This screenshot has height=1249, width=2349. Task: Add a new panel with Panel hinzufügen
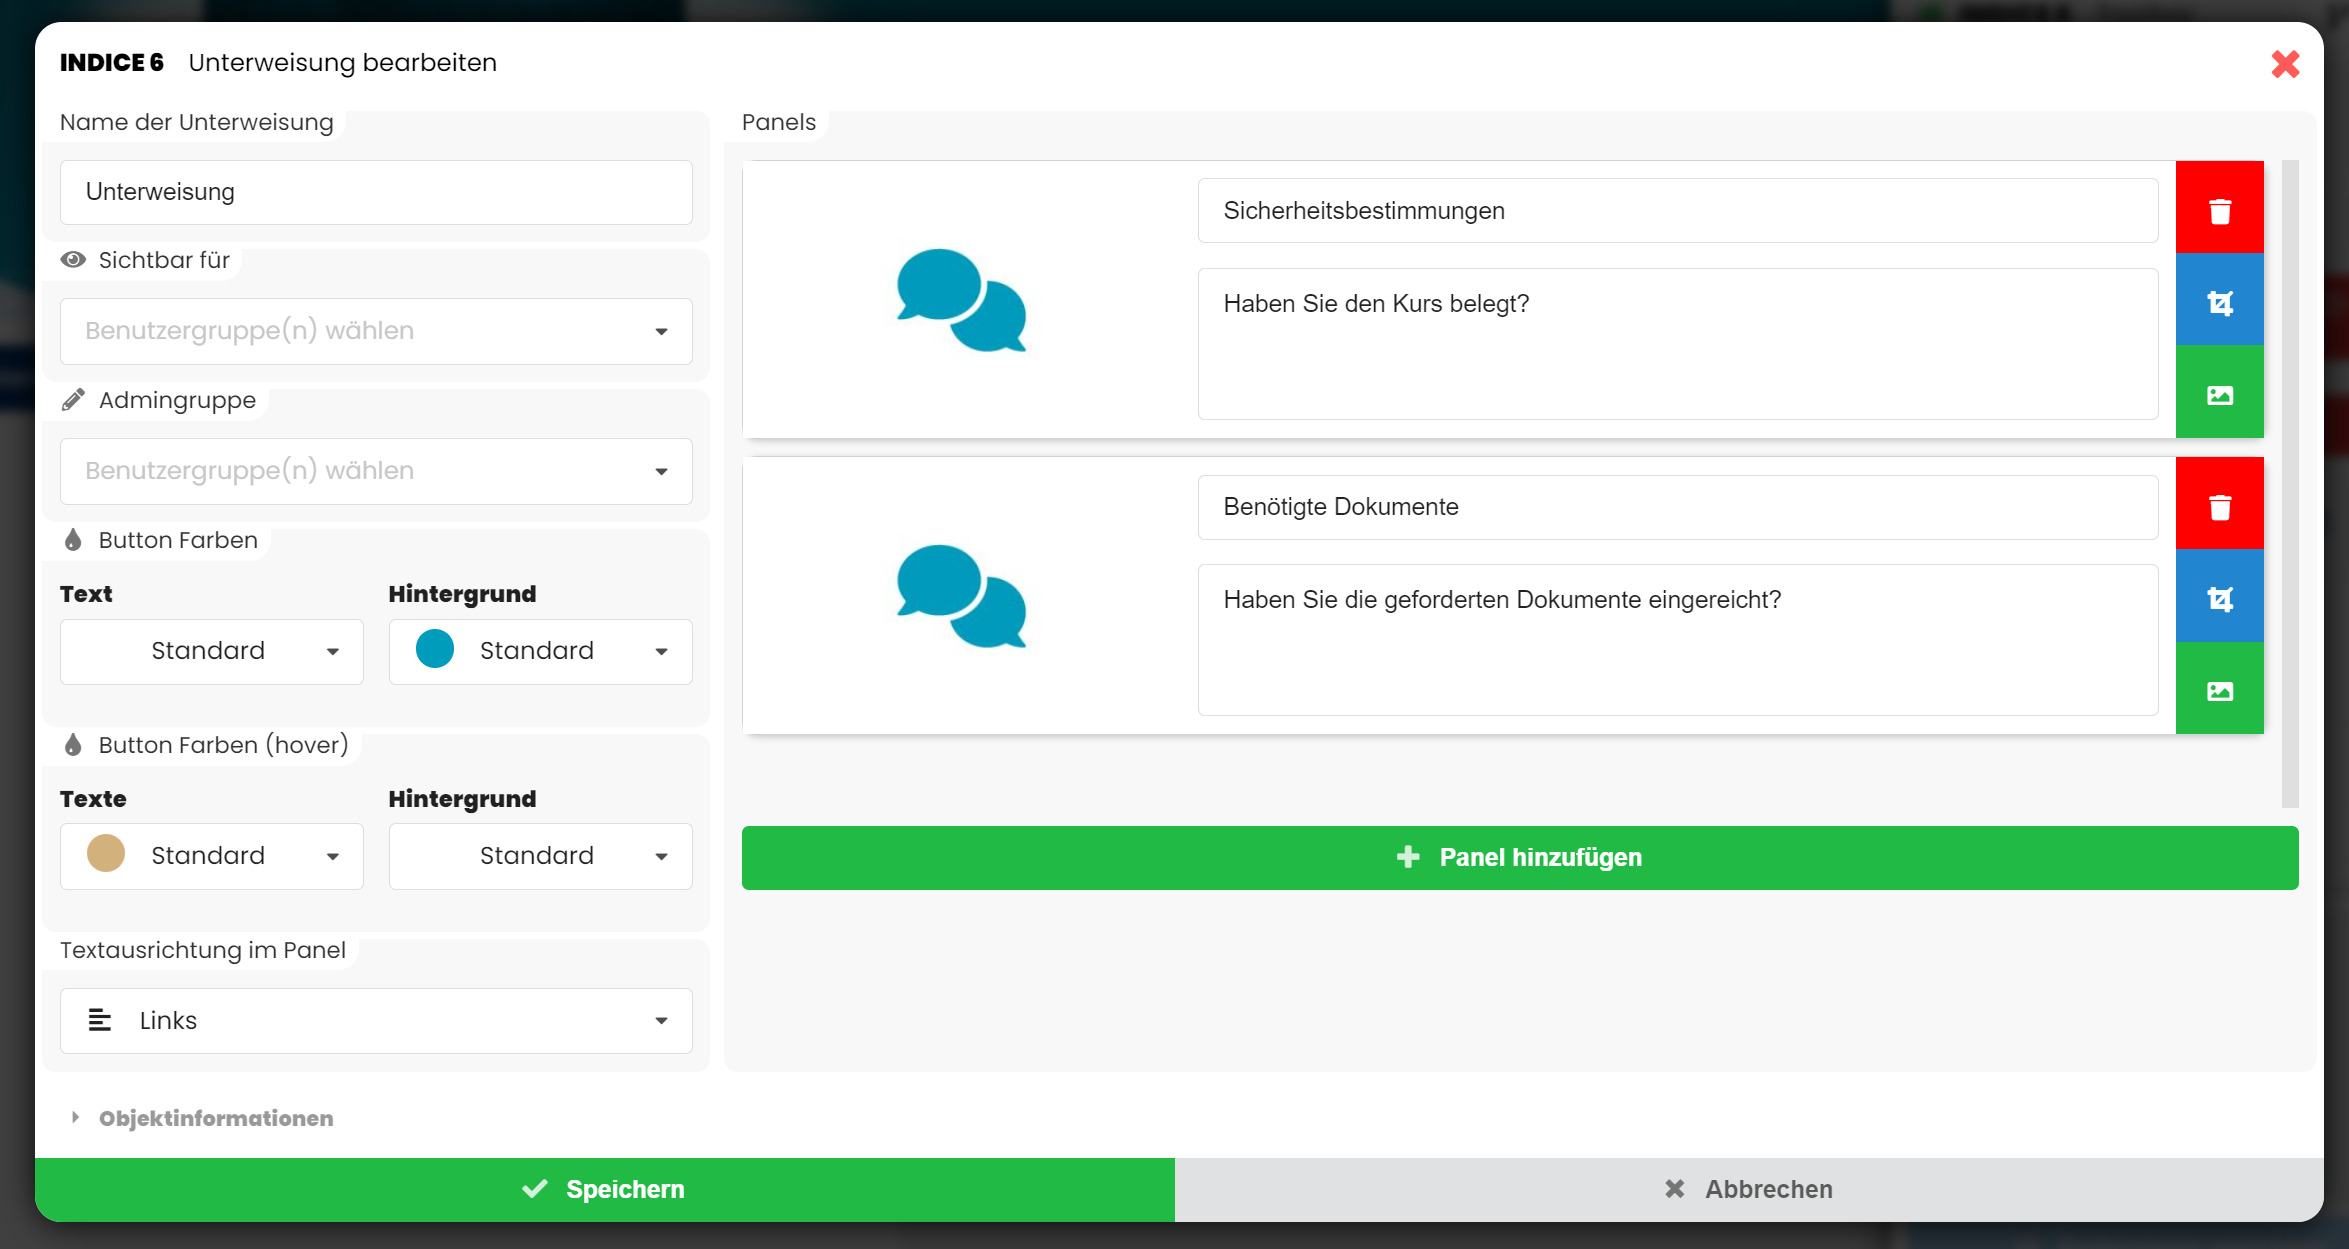coord(1519,857)
